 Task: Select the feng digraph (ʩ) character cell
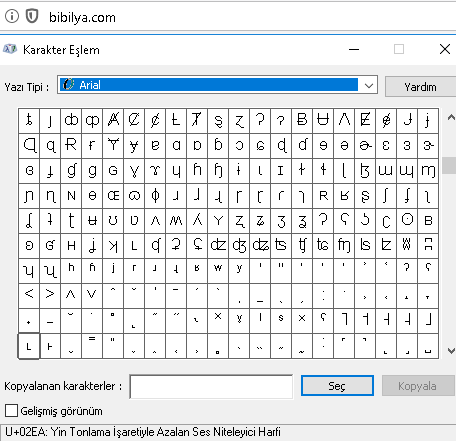[x=344, y=246]
